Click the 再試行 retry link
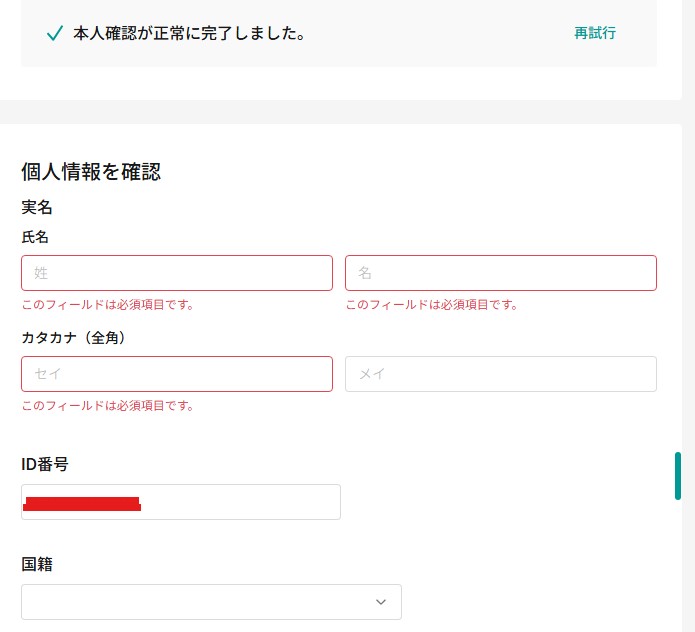This screenshot has width=695, height=632. tap(595, 33)
